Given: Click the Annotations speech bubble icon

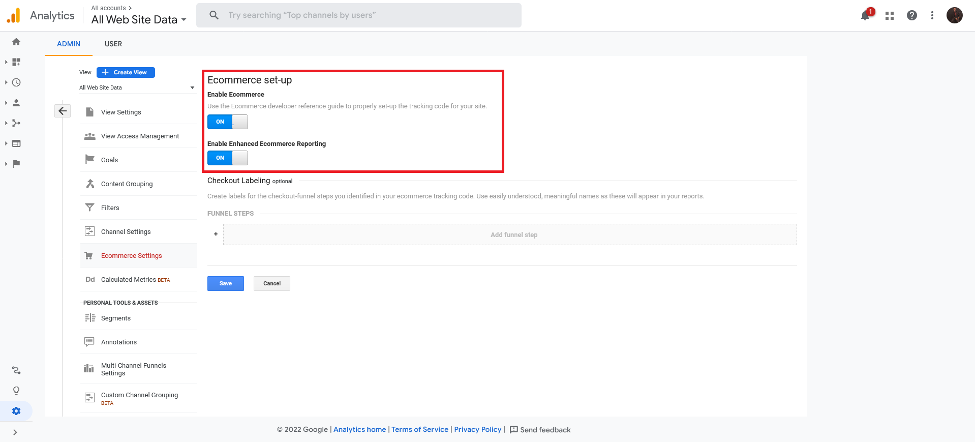Looking at the screenshot, I should pyautogui.click(x=89, y=342).
